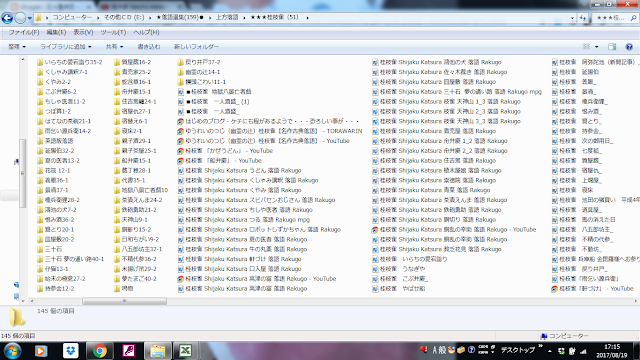
Task: Show hidden tray icons arrow
Action: (549, 351)
